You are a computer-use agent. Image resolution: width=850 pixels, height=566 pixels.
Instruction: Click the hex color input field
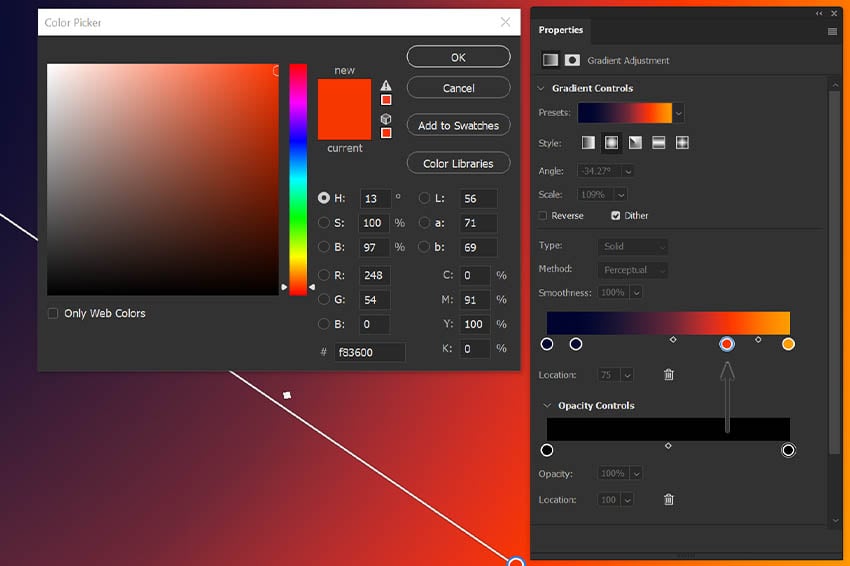point(369,352)
